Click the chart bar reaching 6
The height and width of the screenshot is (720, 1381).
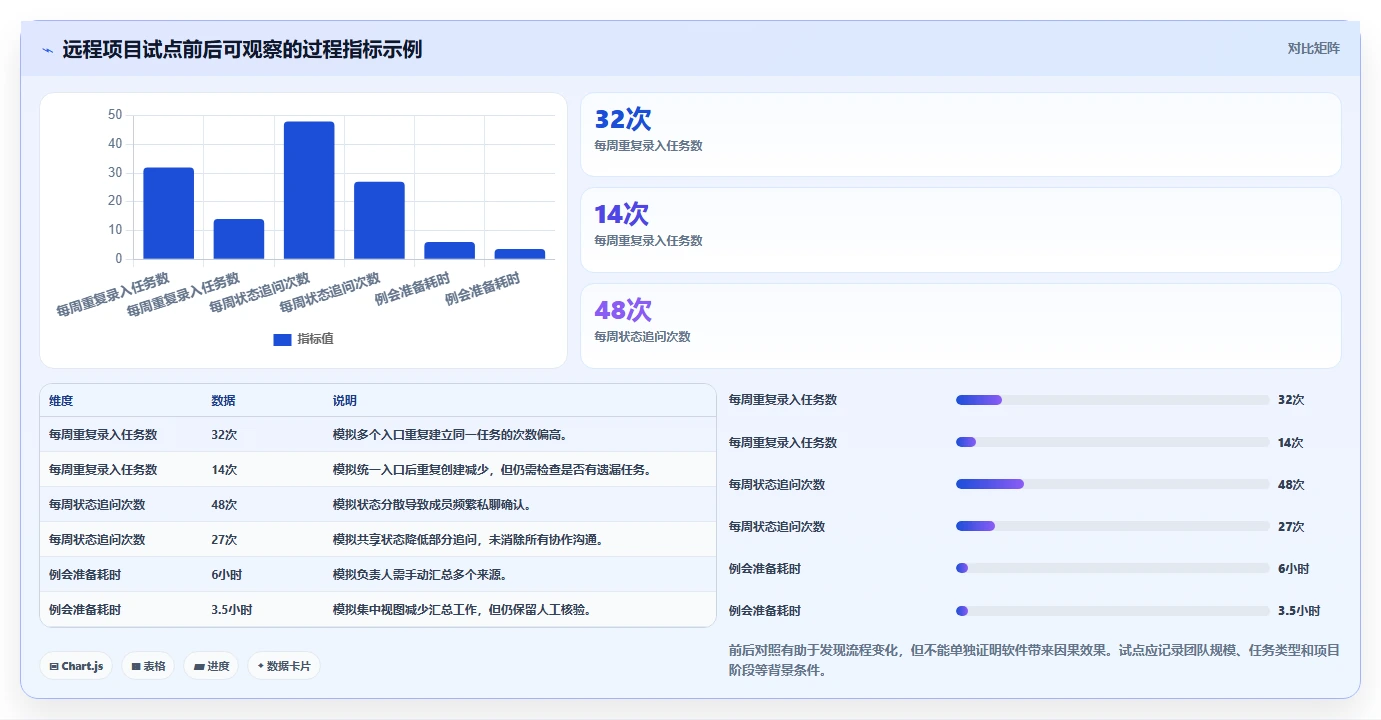[449, 250]
